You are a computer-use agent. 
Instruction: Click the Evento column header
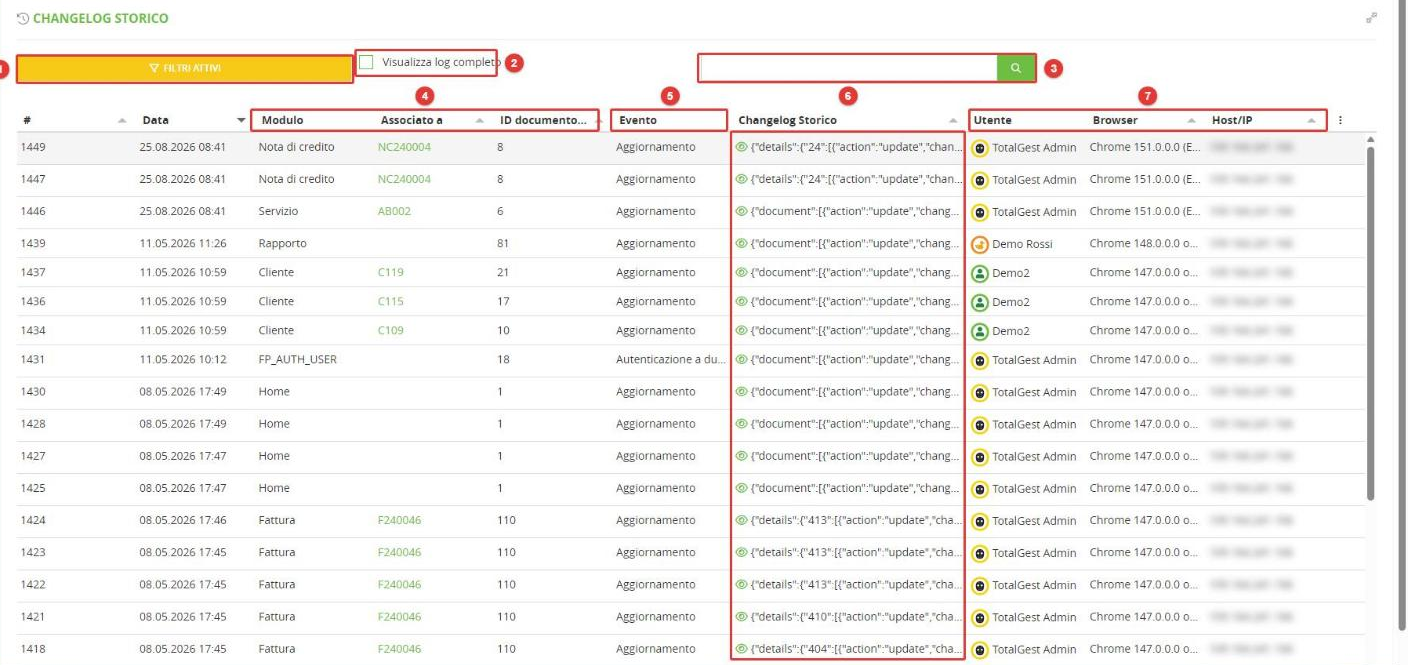click(638, 120)
